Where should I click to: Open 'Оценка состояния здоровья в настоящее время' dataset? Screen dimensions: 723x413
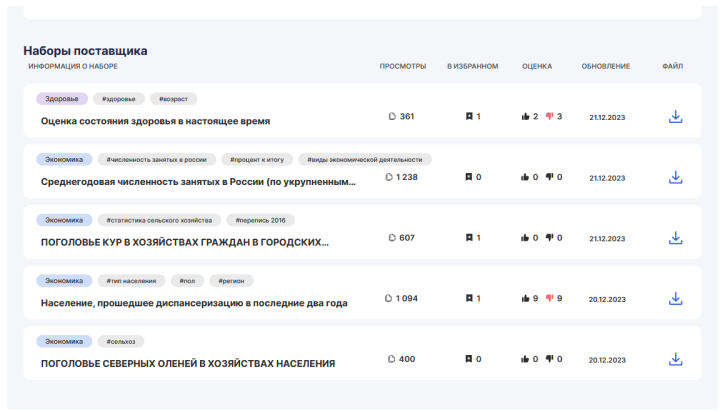tap(155, 121)
